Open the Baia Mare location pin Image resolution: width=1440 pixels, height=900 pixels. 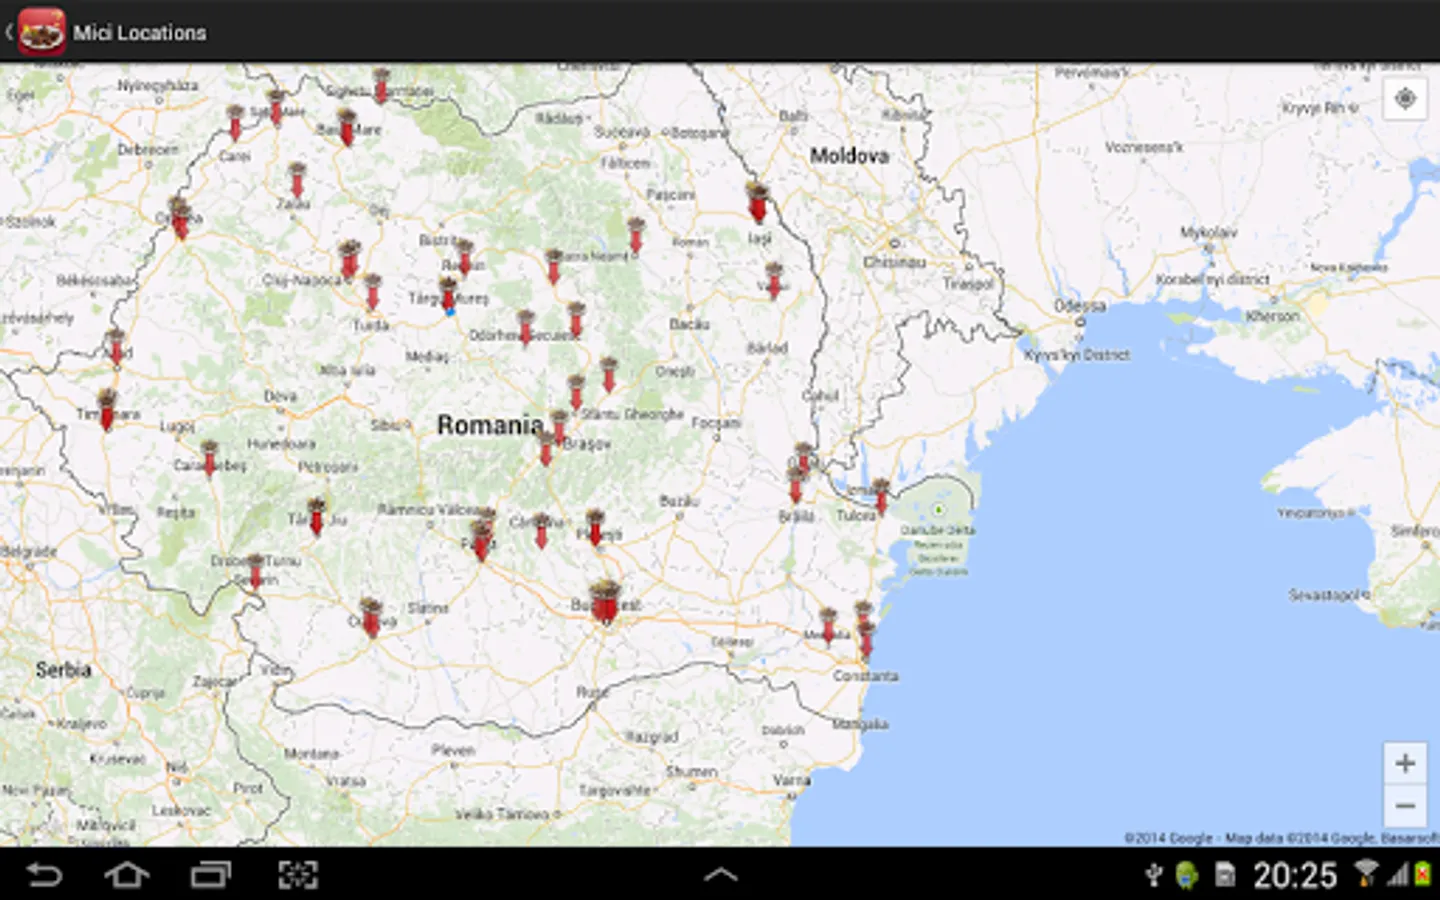347,129
